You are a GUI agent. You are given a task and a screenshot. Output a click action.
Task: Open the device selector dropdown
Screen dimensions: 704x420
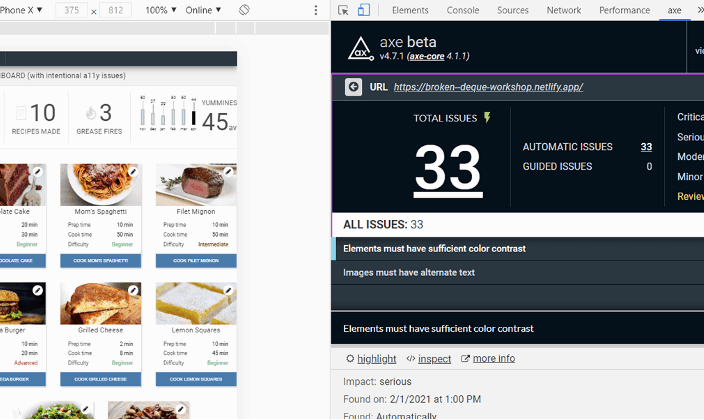click(x=22, y=10)
